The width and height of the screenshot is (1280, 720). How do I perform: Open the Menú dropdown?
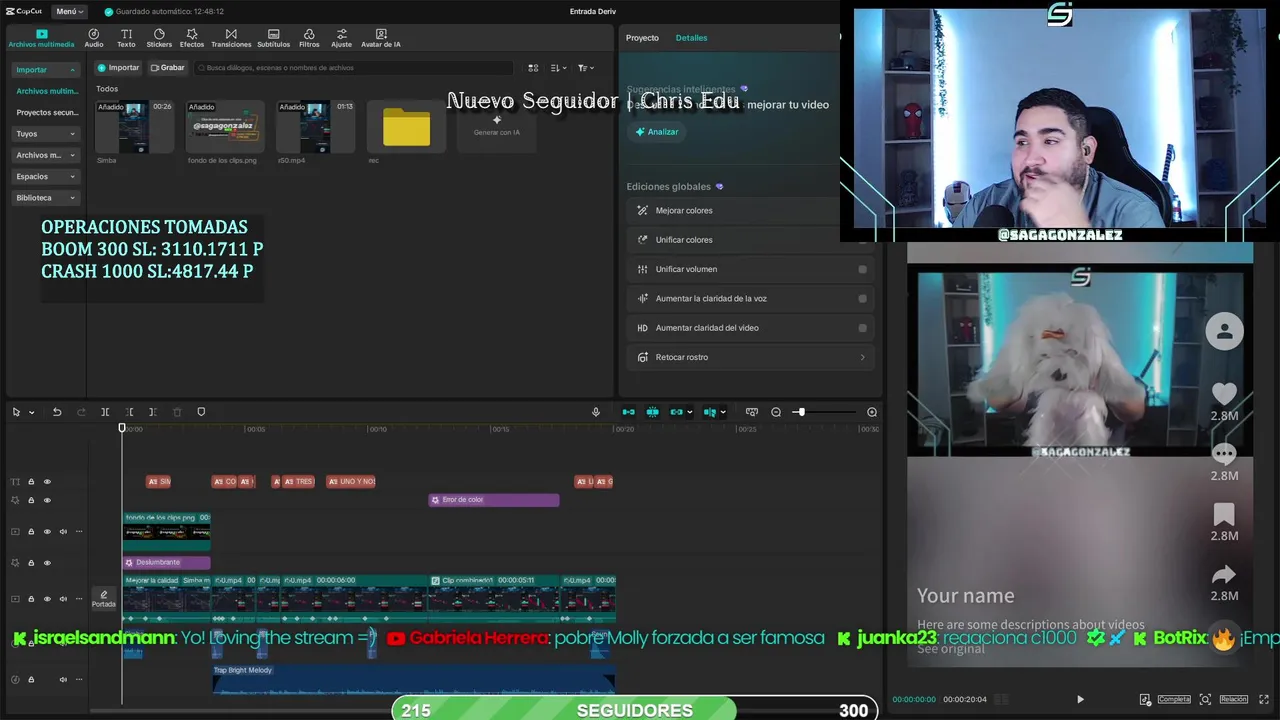[70, 11]
